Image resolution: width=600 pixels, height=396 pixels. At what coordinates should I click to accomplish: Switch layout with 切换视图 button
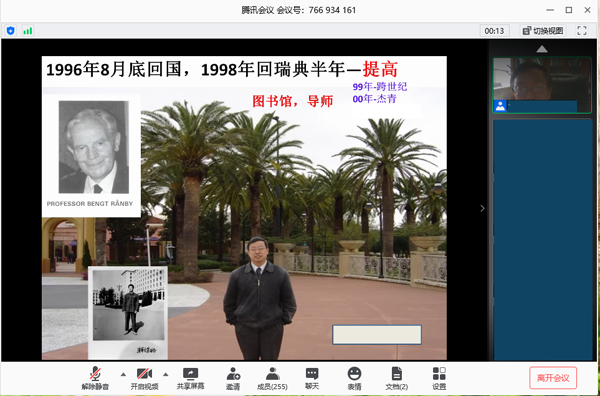coord(543,31)
